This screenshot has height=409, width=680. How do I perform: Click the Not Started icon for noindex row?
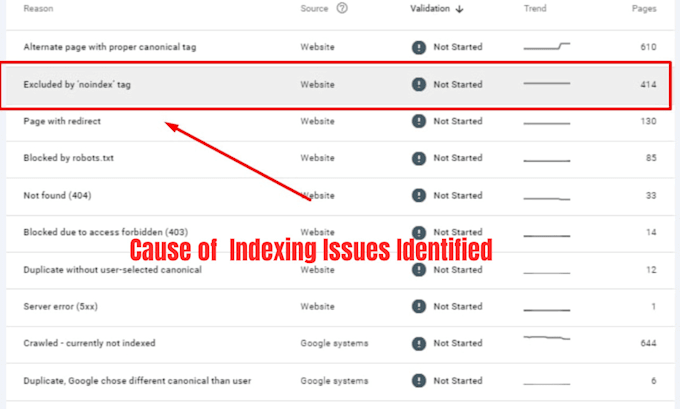click(x=418, y=84)
